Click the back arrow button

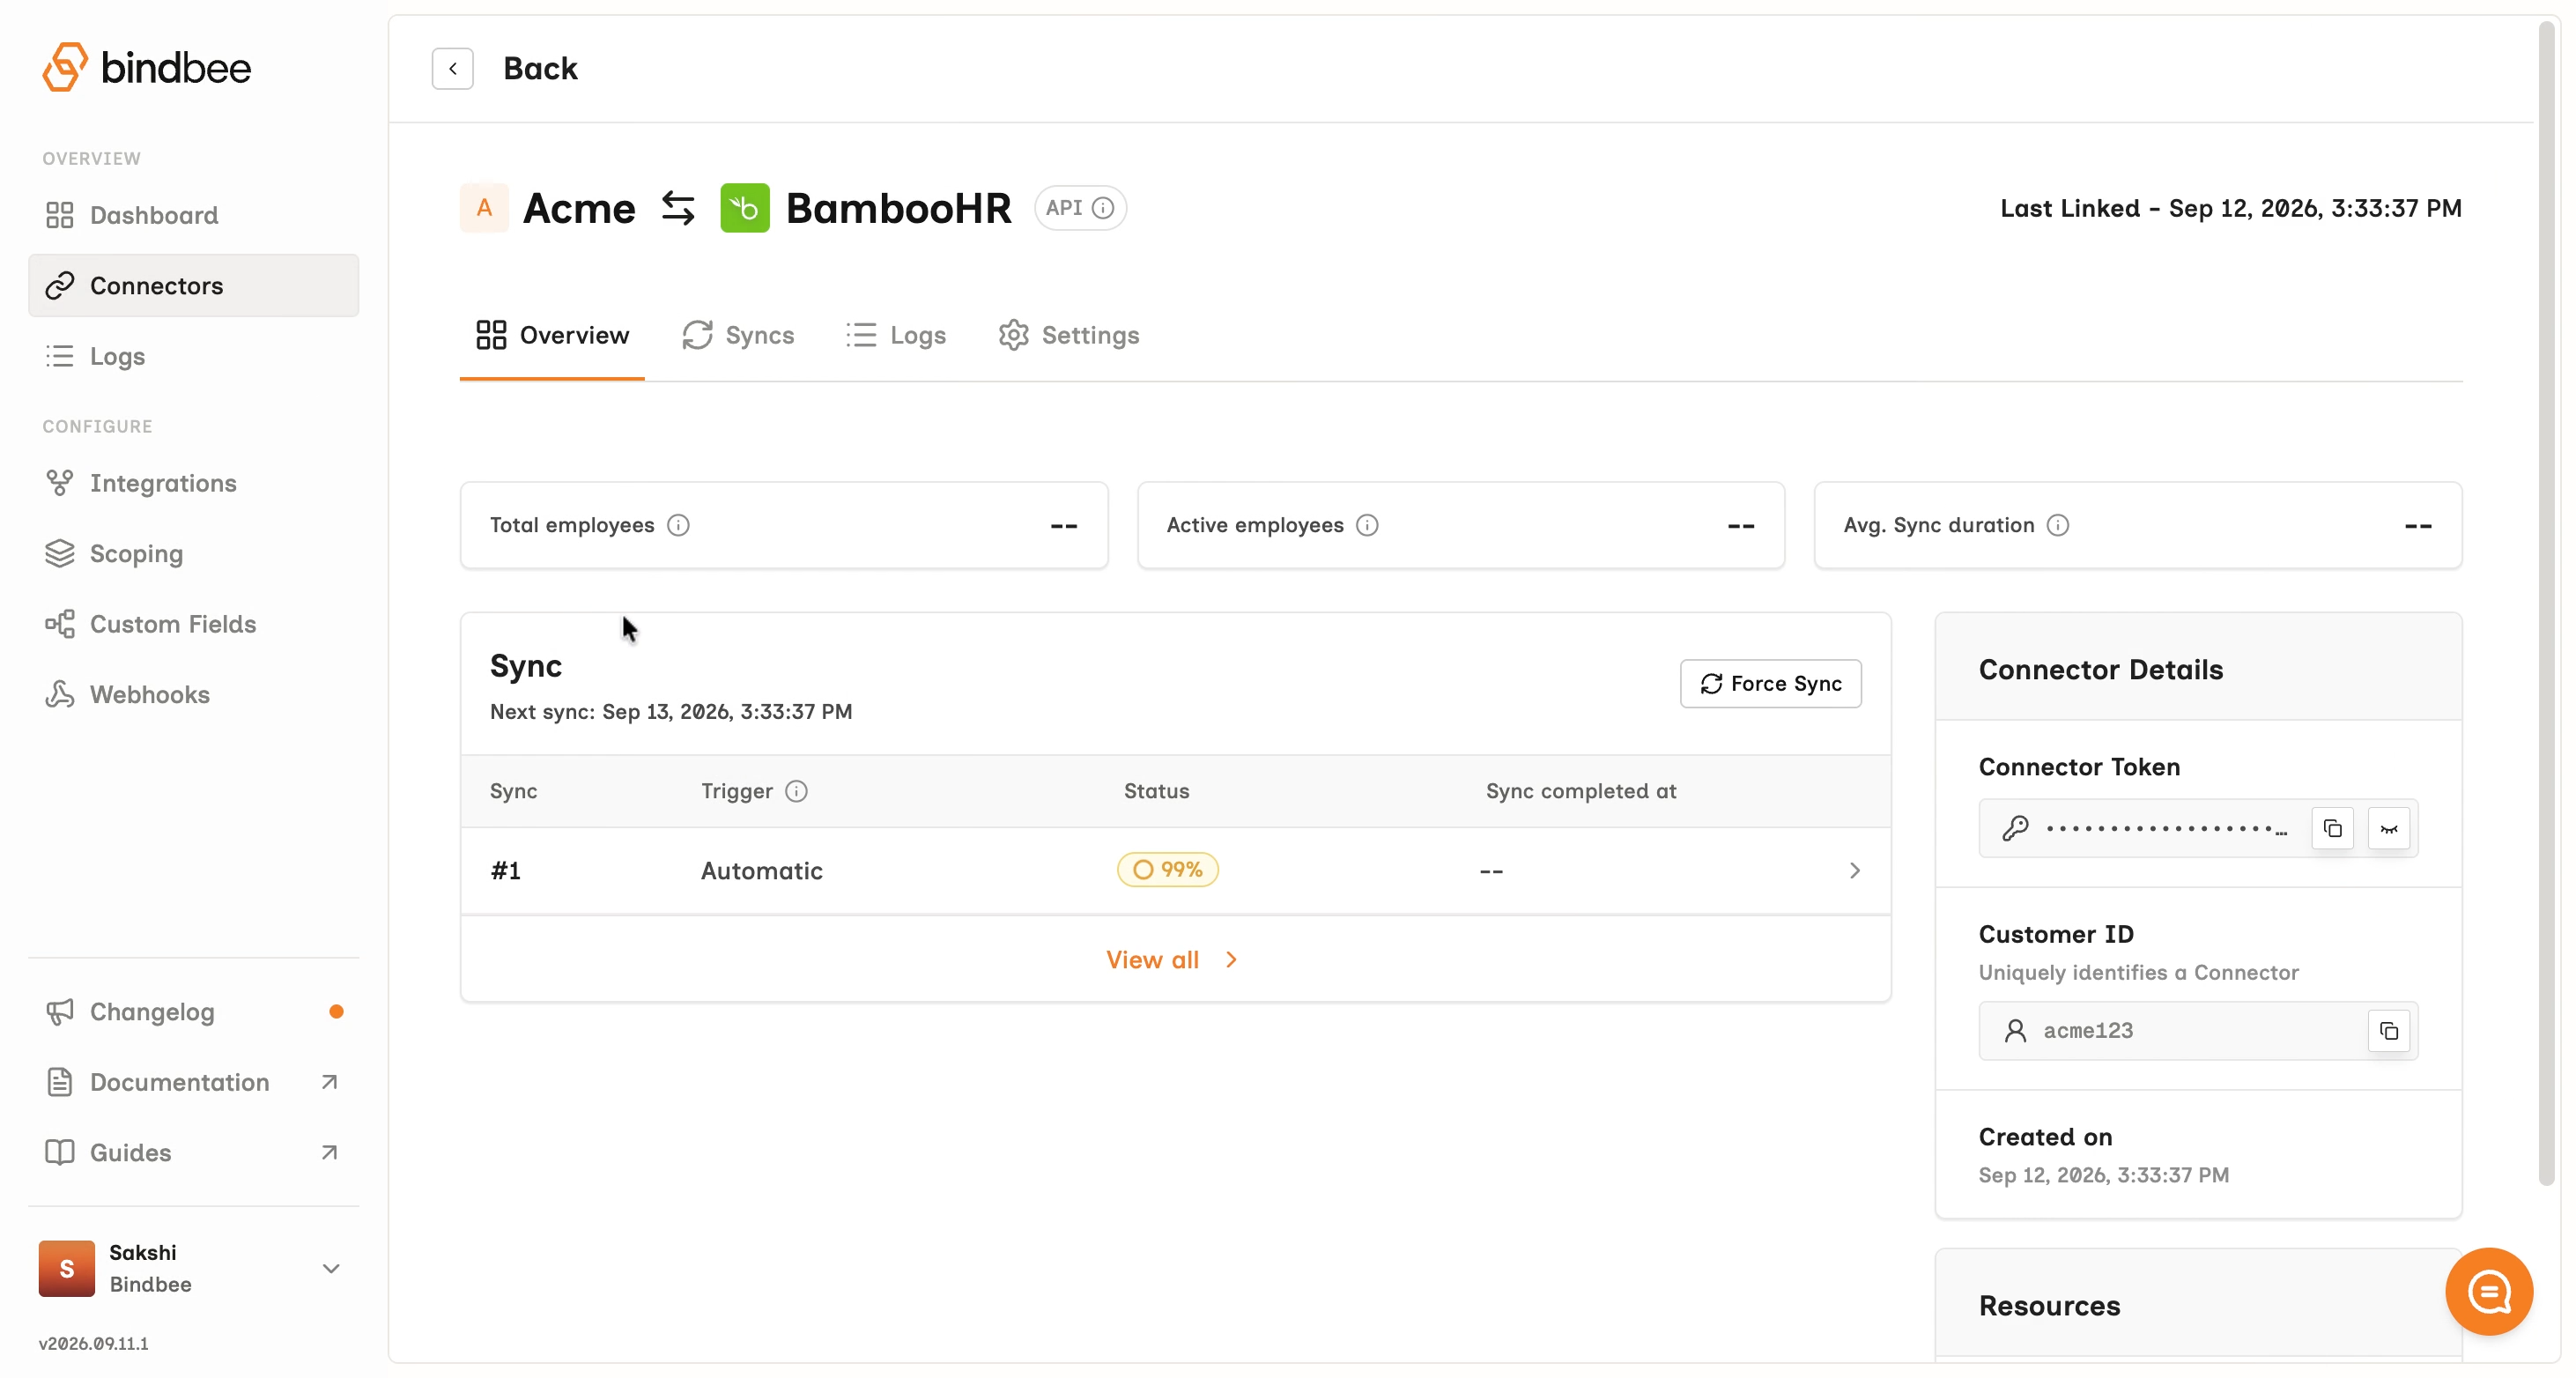[x=453, y=68]
